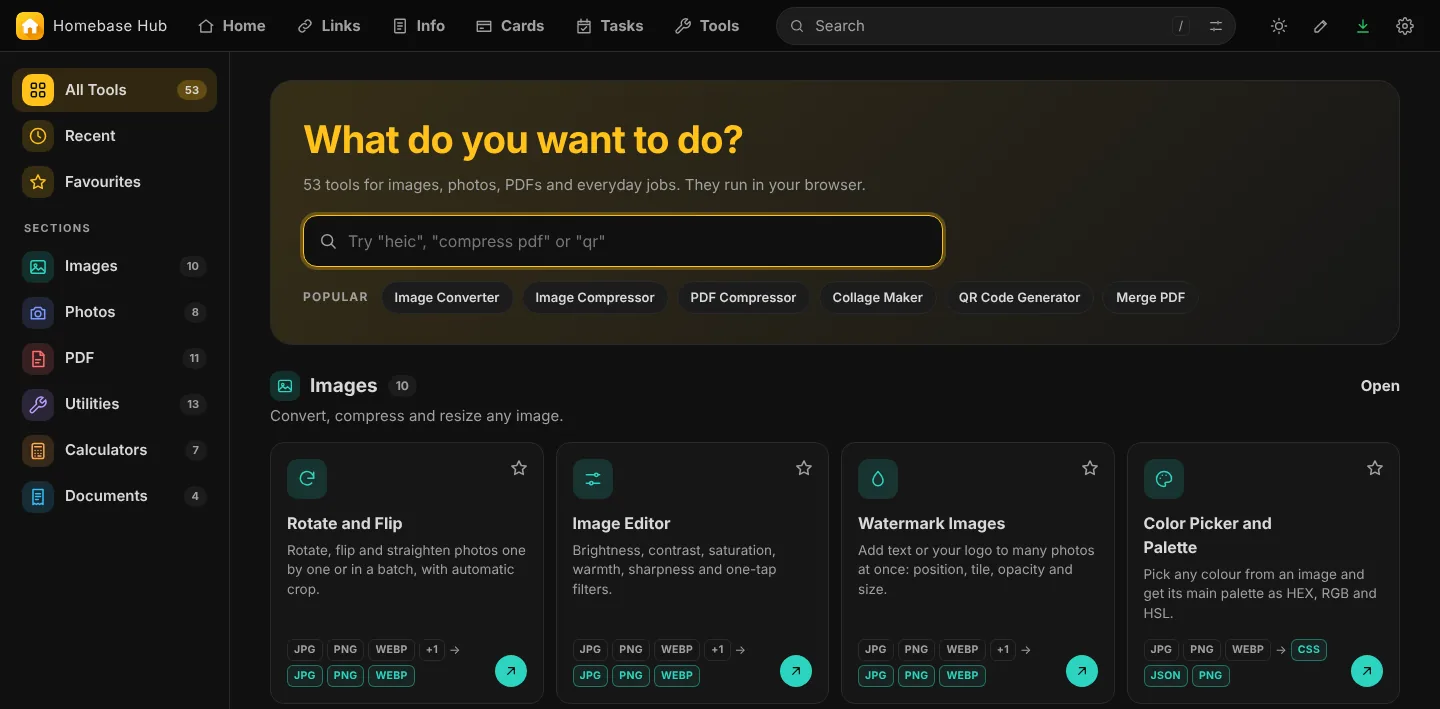Screen dimensions: 1440x709
Task: Click the Color Picker and Palette title
Action: (x=1207, y=535)
